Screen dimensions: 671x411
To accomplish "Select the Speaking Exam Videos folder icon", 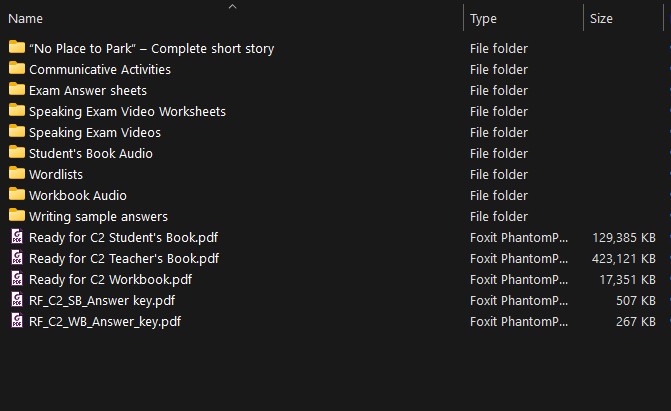I will 17,132.
